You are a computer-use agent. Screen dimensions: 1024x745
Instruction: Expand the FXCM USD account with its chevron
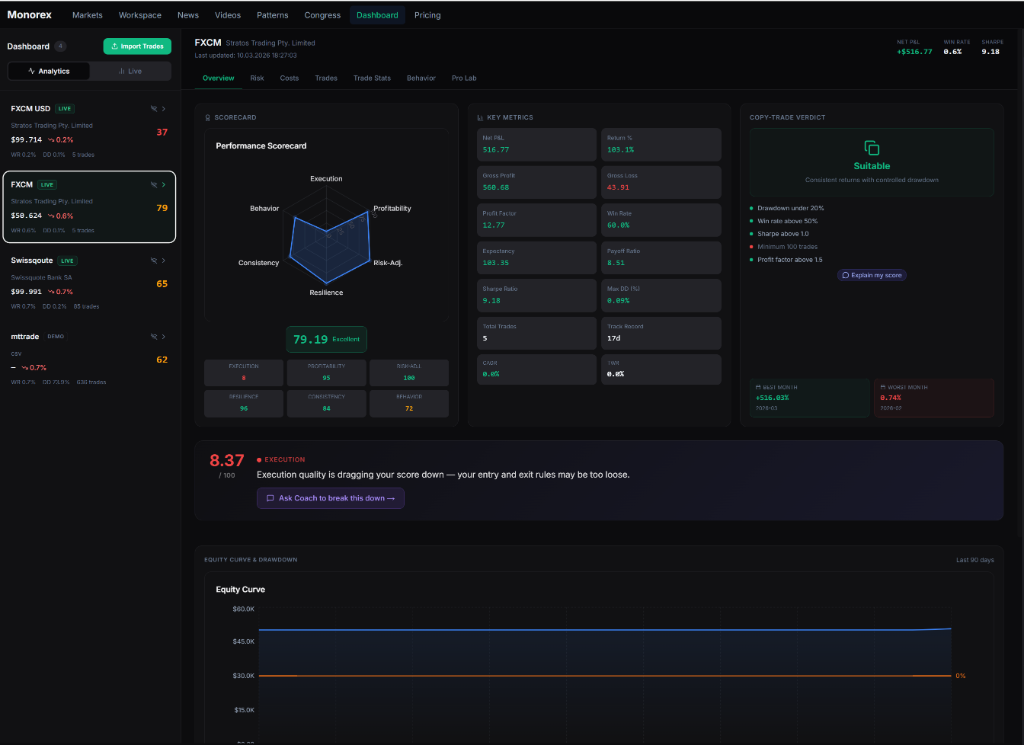(162, 108)
